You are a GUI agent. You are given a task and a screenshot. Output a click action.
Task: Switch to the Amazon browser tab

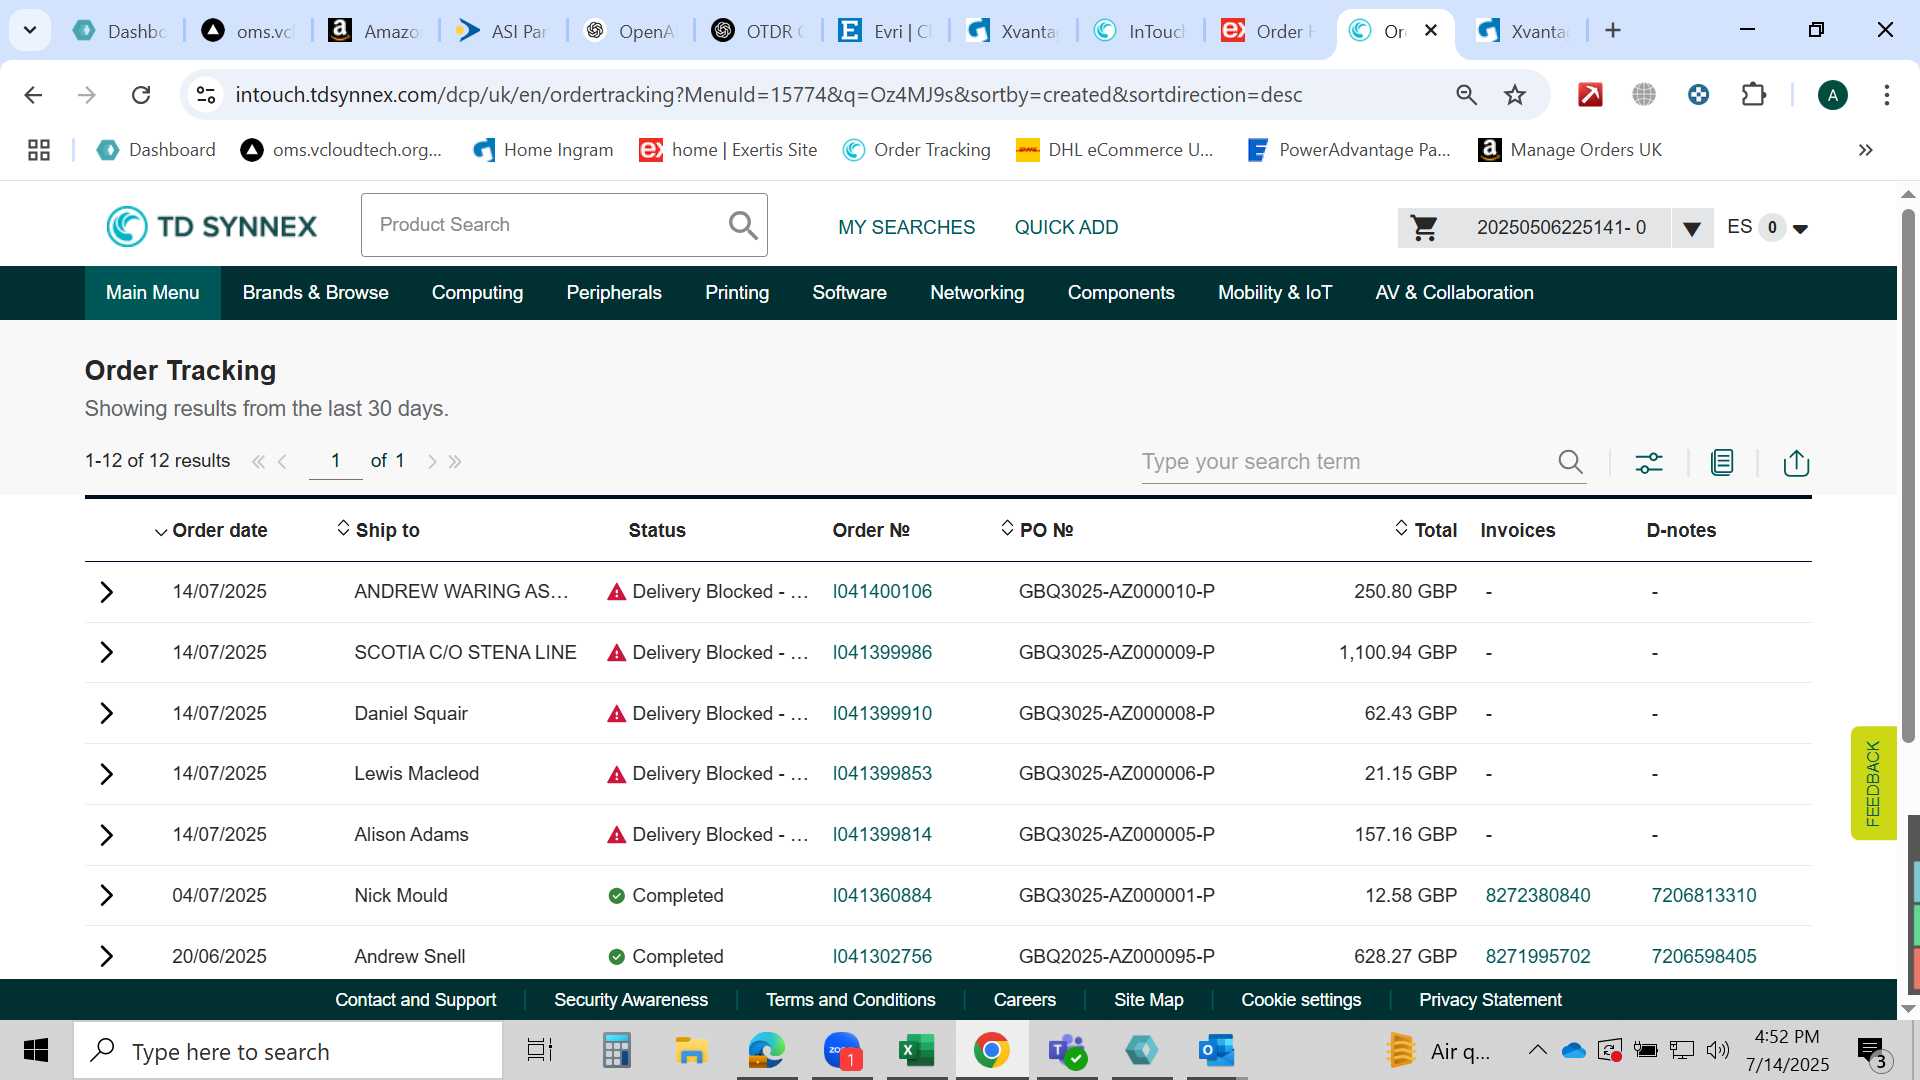point(376,31)
